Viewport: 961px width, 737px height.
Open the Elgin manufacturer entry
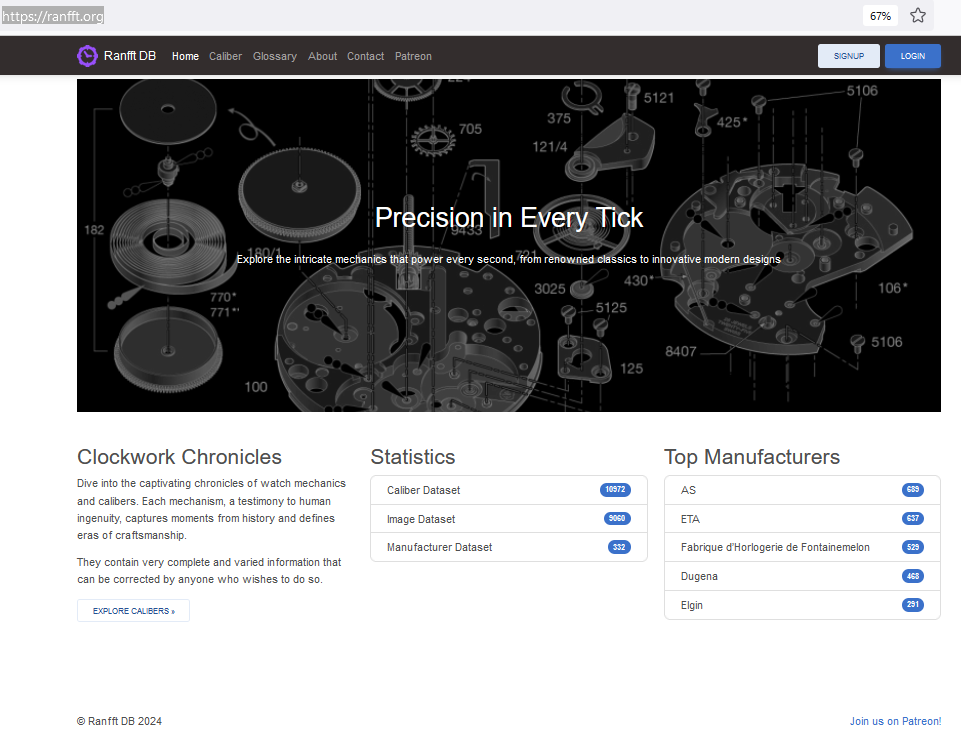[802, 605]
